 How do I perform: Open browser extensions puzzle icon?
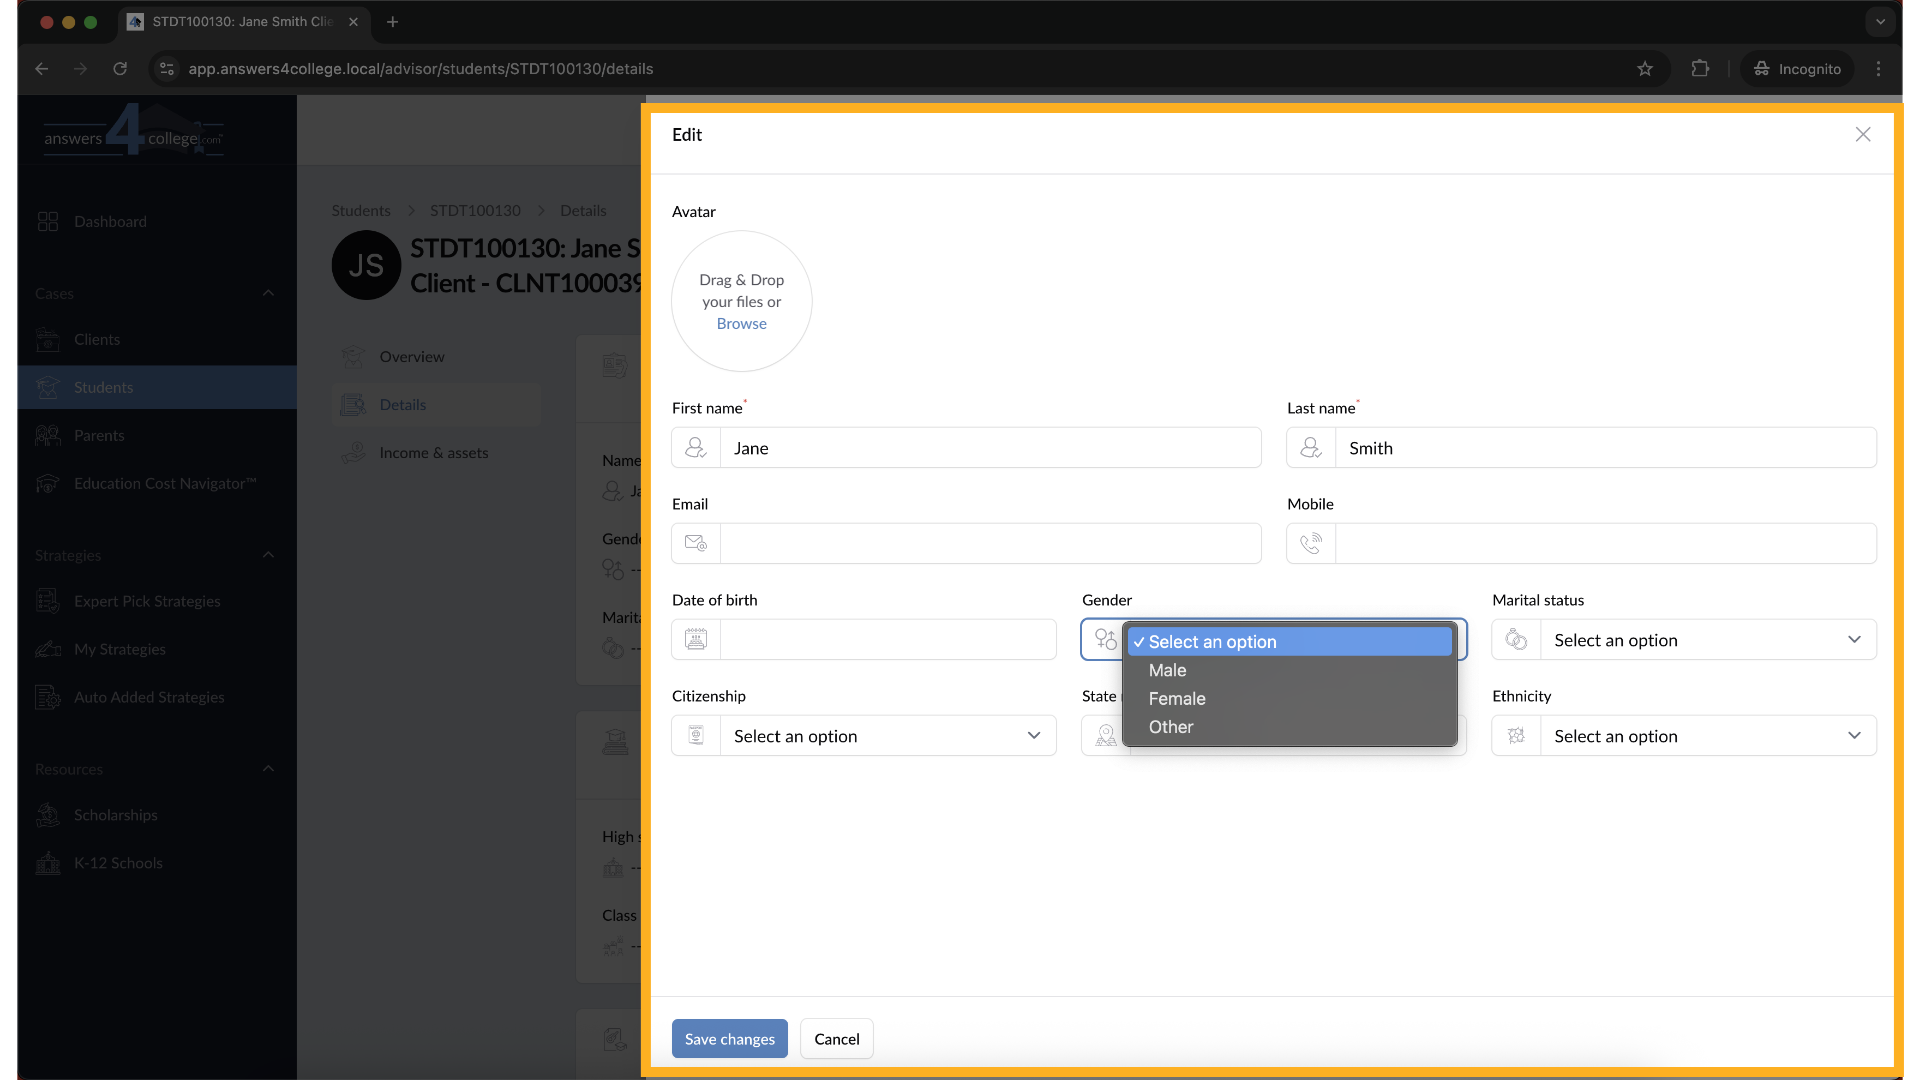click(x=1700, y=69)
